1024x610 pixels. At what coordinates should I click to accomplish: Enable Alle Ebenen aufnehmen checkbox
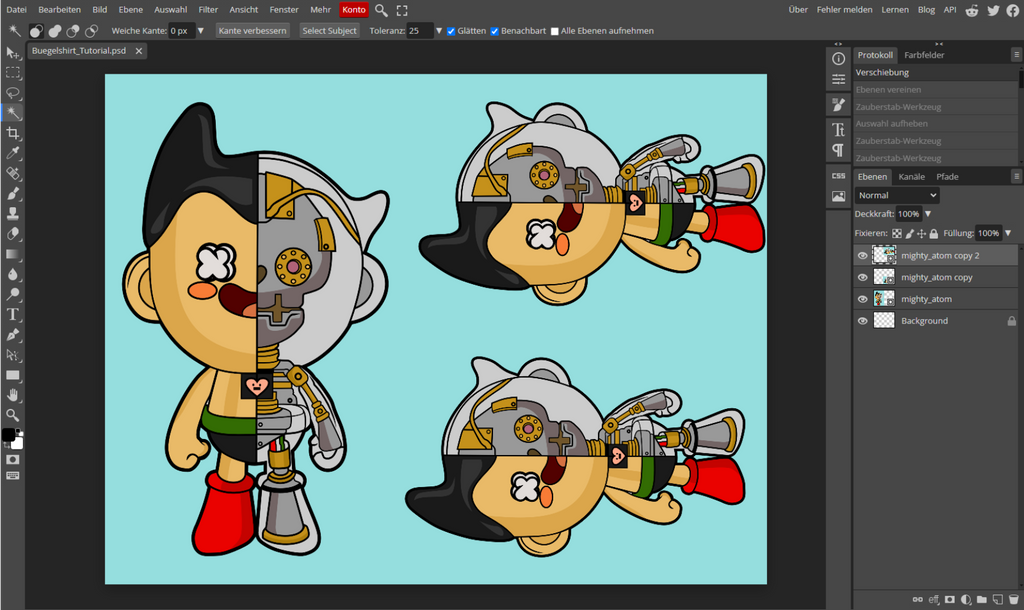tap(554, 31)
